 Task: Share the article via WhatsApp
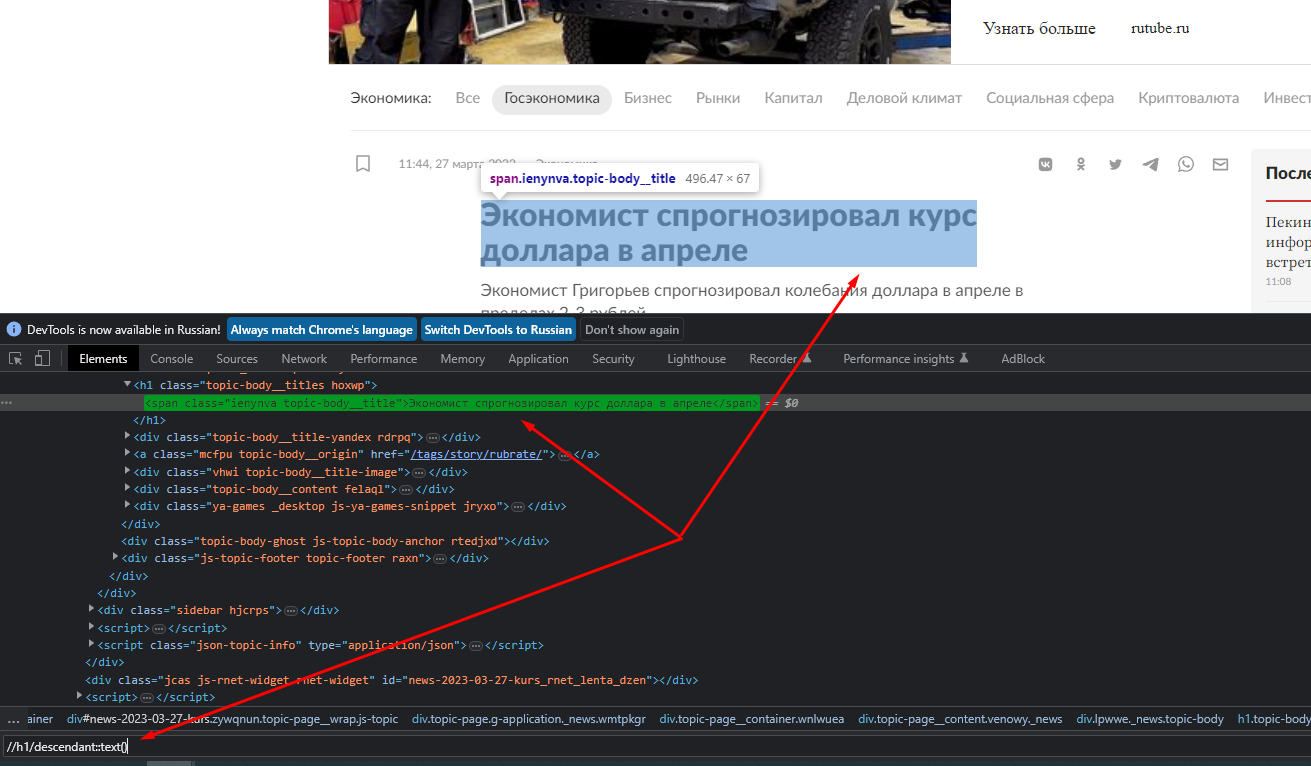(1186, 164)
